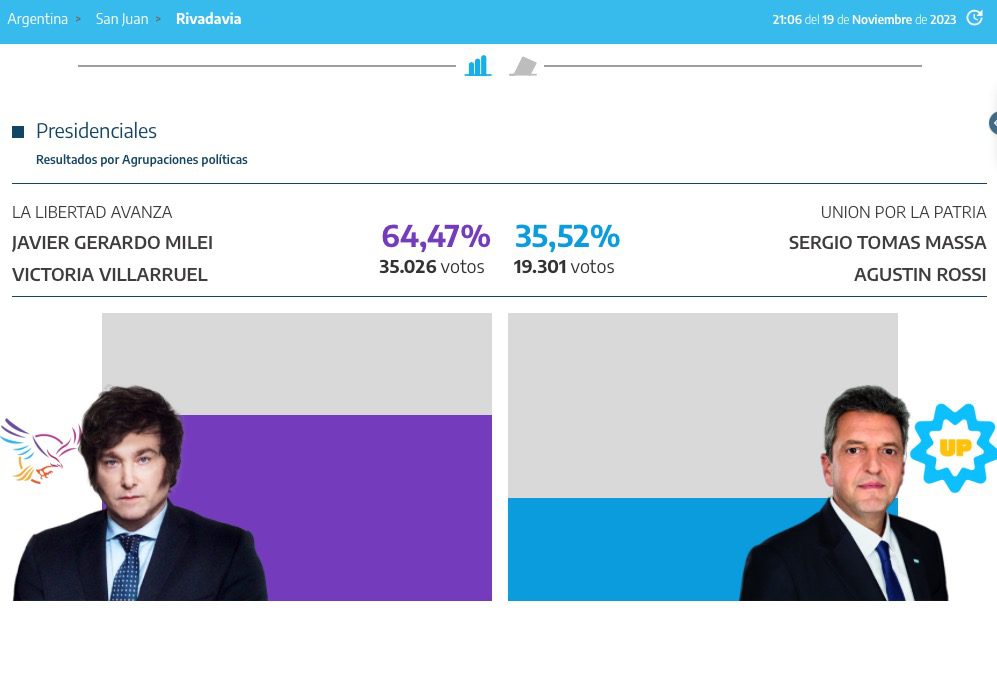Image resolution: width=997 pixels, height=674 pixels.
Task: Switch to the gray ballot view icon
Action: (x=523, y=67)
